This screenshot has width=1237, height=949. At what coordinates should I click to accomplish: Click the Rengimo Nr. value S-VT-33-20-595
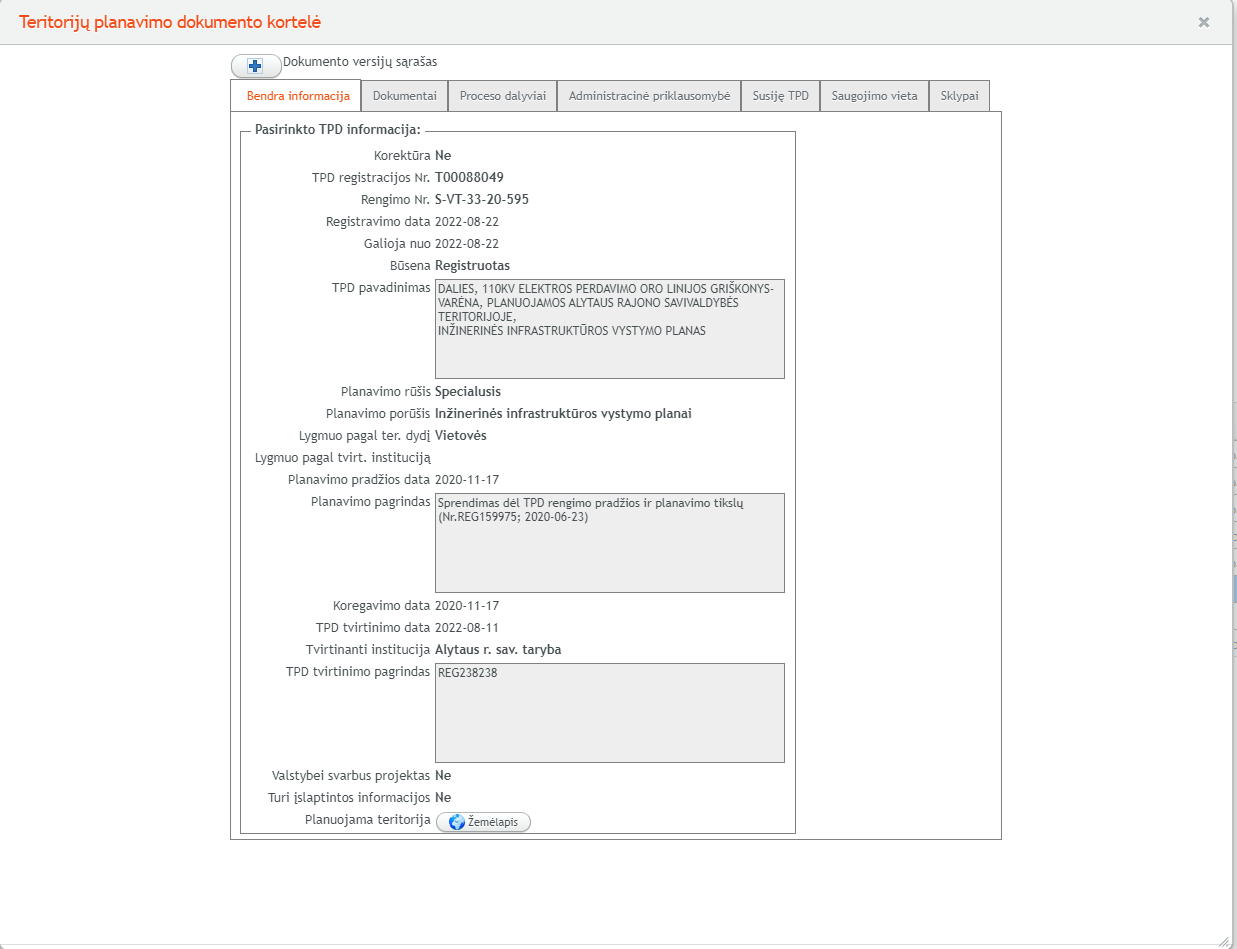click(x=481, y=200)
